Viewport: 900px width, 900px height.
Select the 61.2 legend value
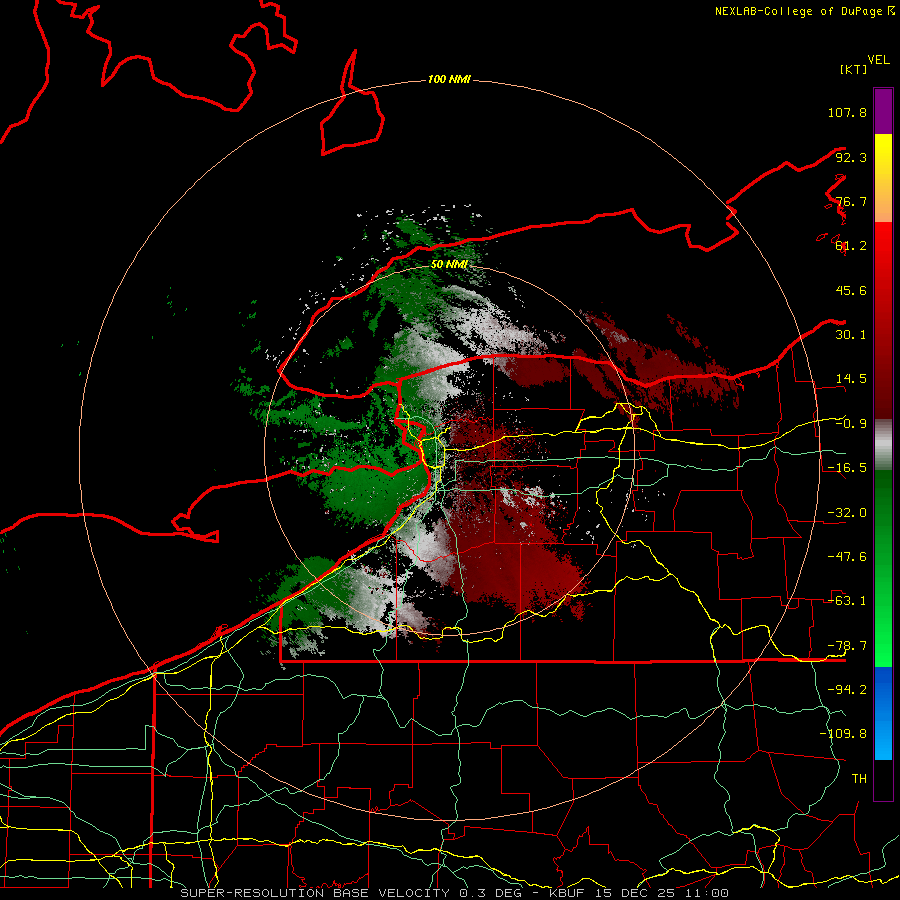pos(851,246)
